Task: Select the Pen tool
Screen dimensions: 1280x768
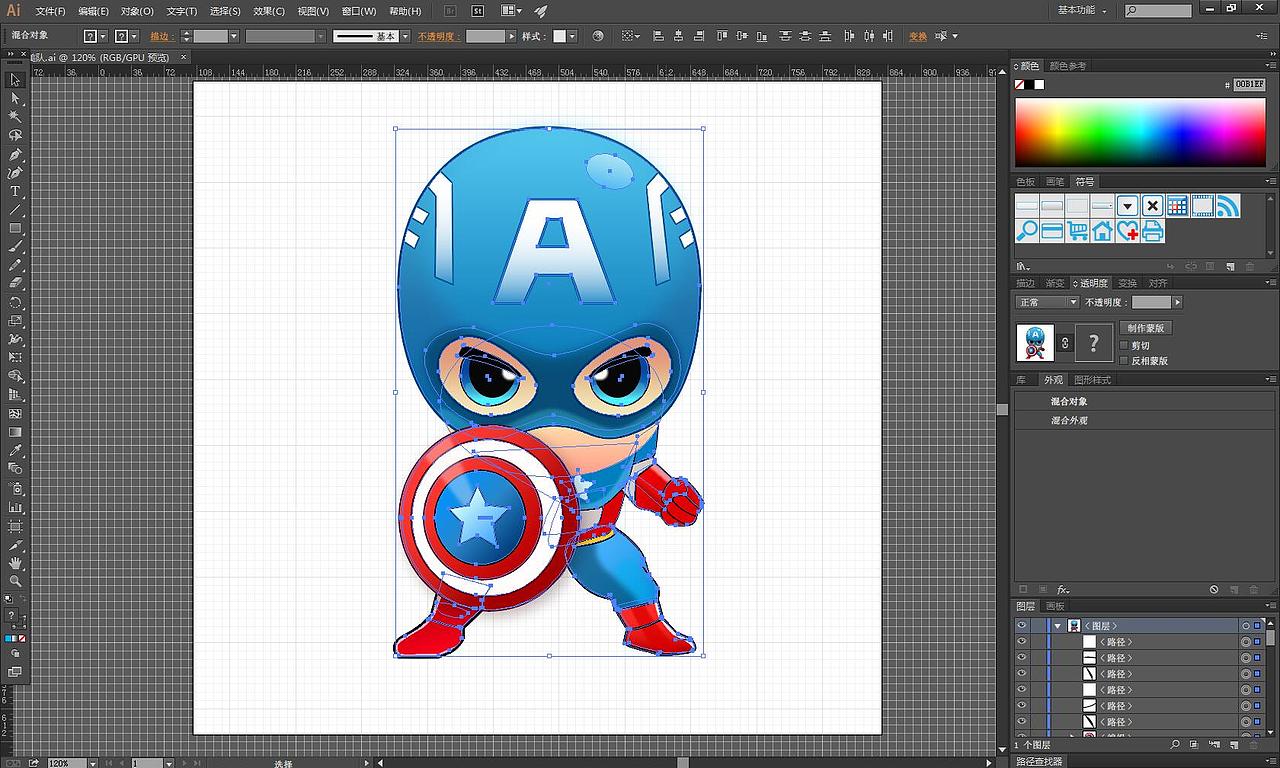Action: (x=15, y=155)
